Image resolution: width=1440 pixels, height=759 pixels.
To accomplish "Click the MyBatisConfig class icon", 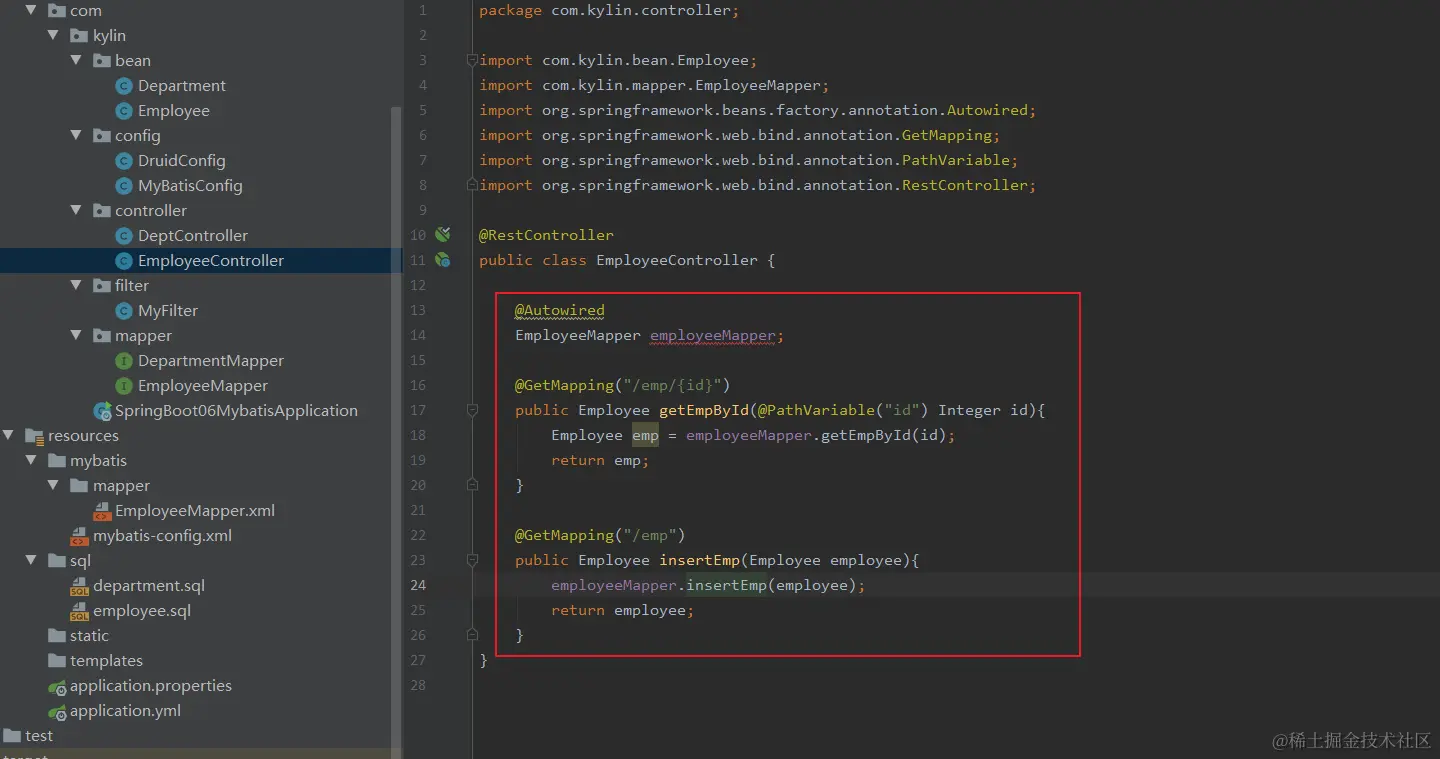I will (x=124, y=186).
